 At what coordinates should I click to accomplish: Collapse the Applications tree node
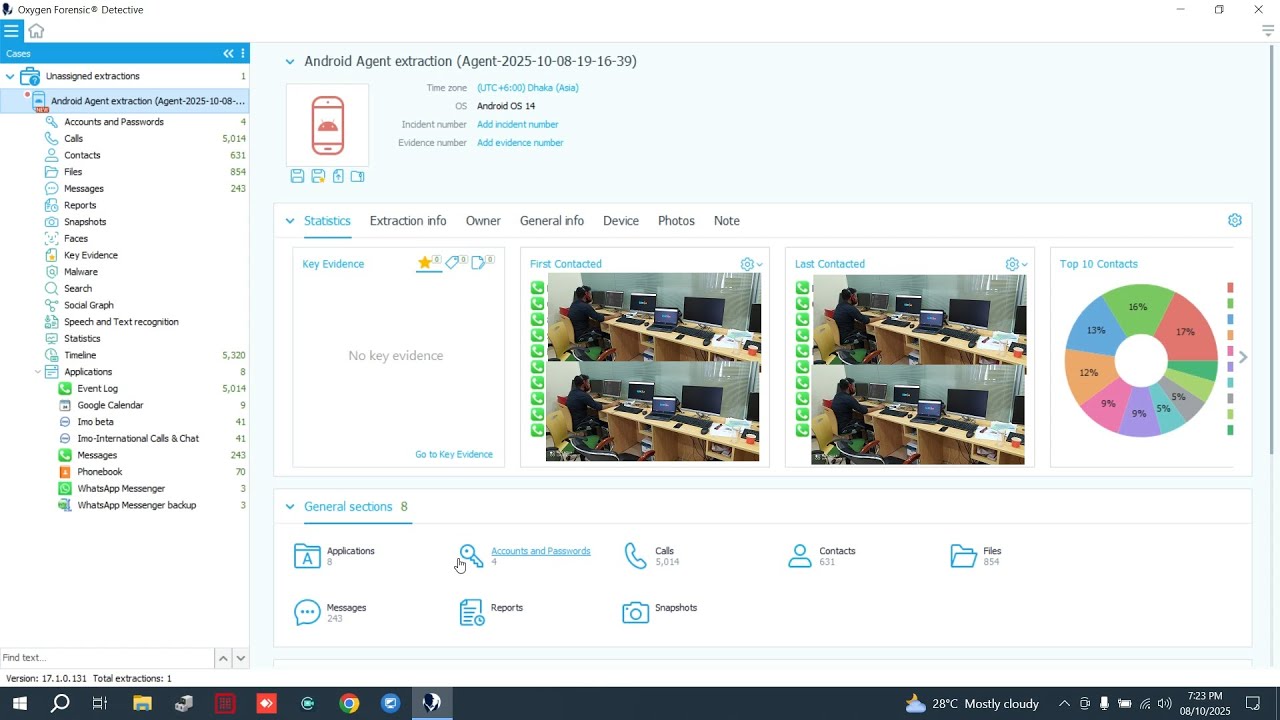(38, 372)
